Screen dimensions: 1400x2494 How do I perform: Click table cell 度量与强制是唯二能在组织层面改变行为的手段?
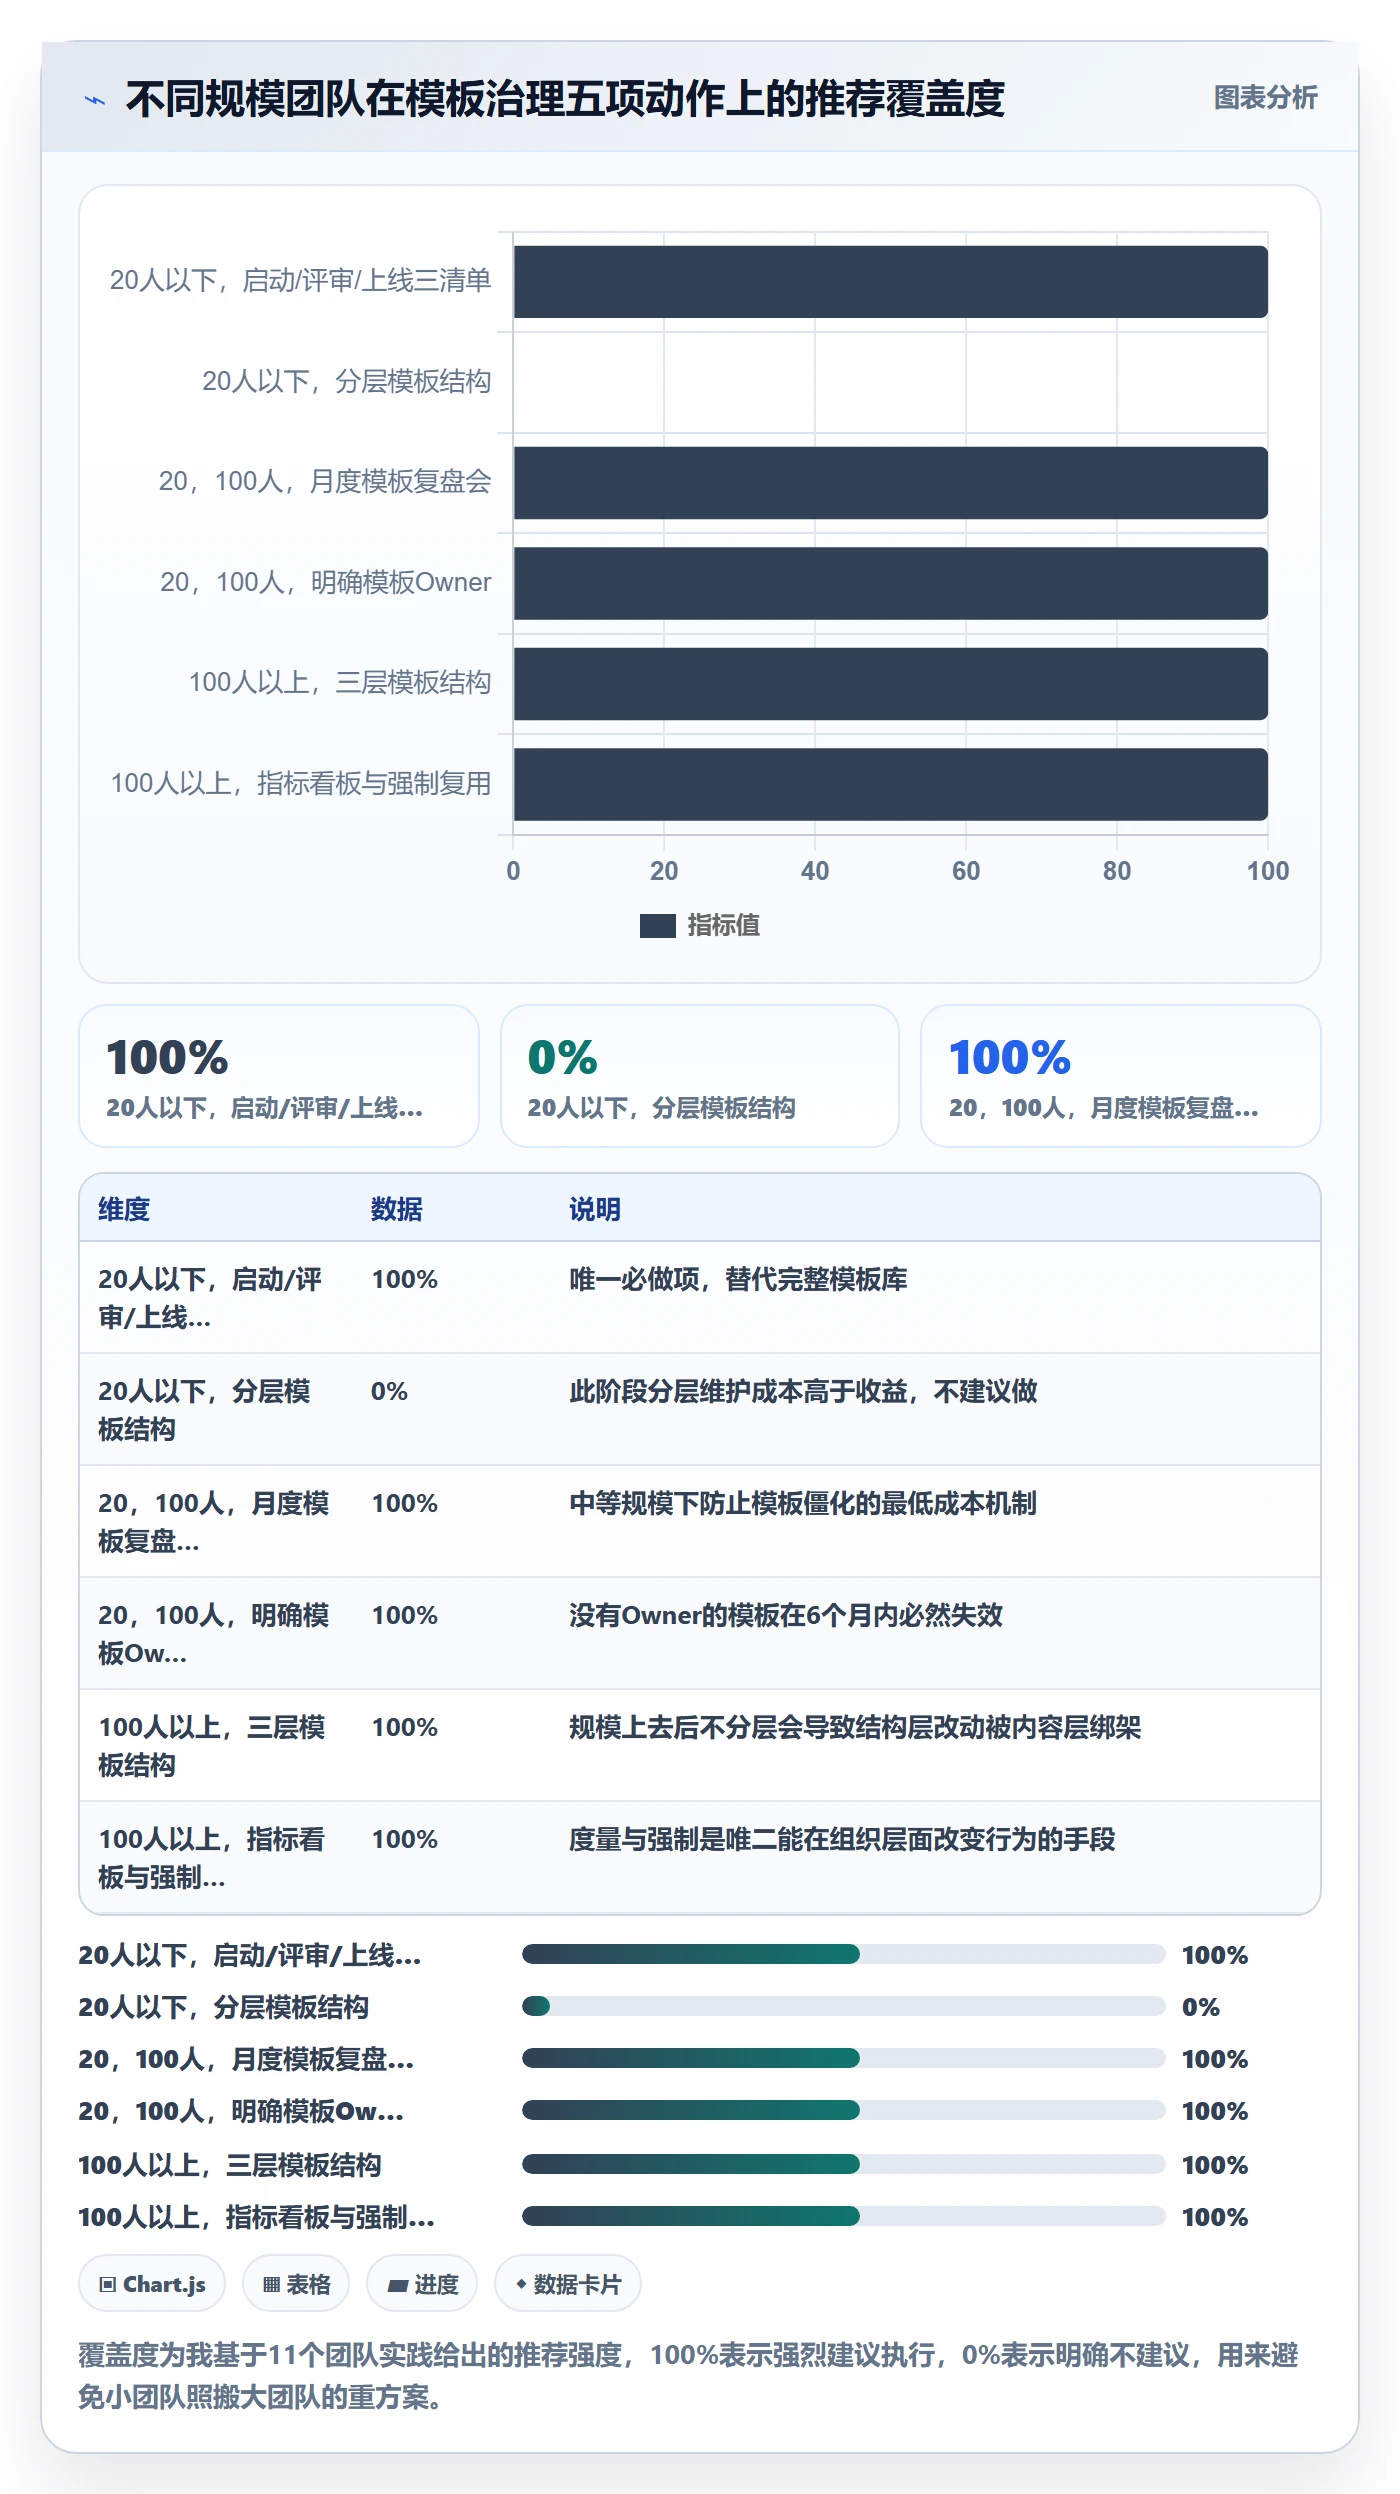(842, 1839)
